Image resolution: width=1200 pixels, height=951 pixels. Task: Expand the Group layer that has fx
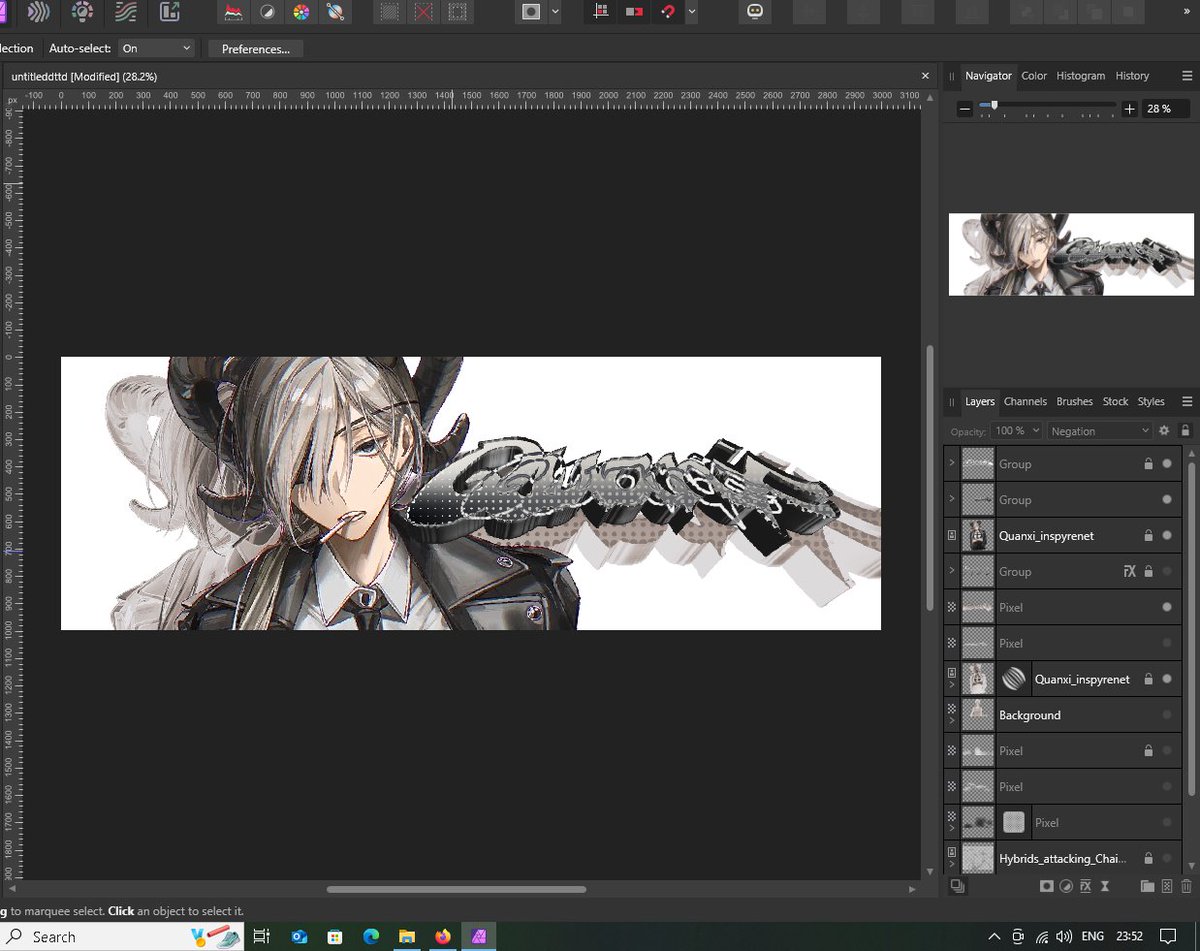tap(951, 571)
